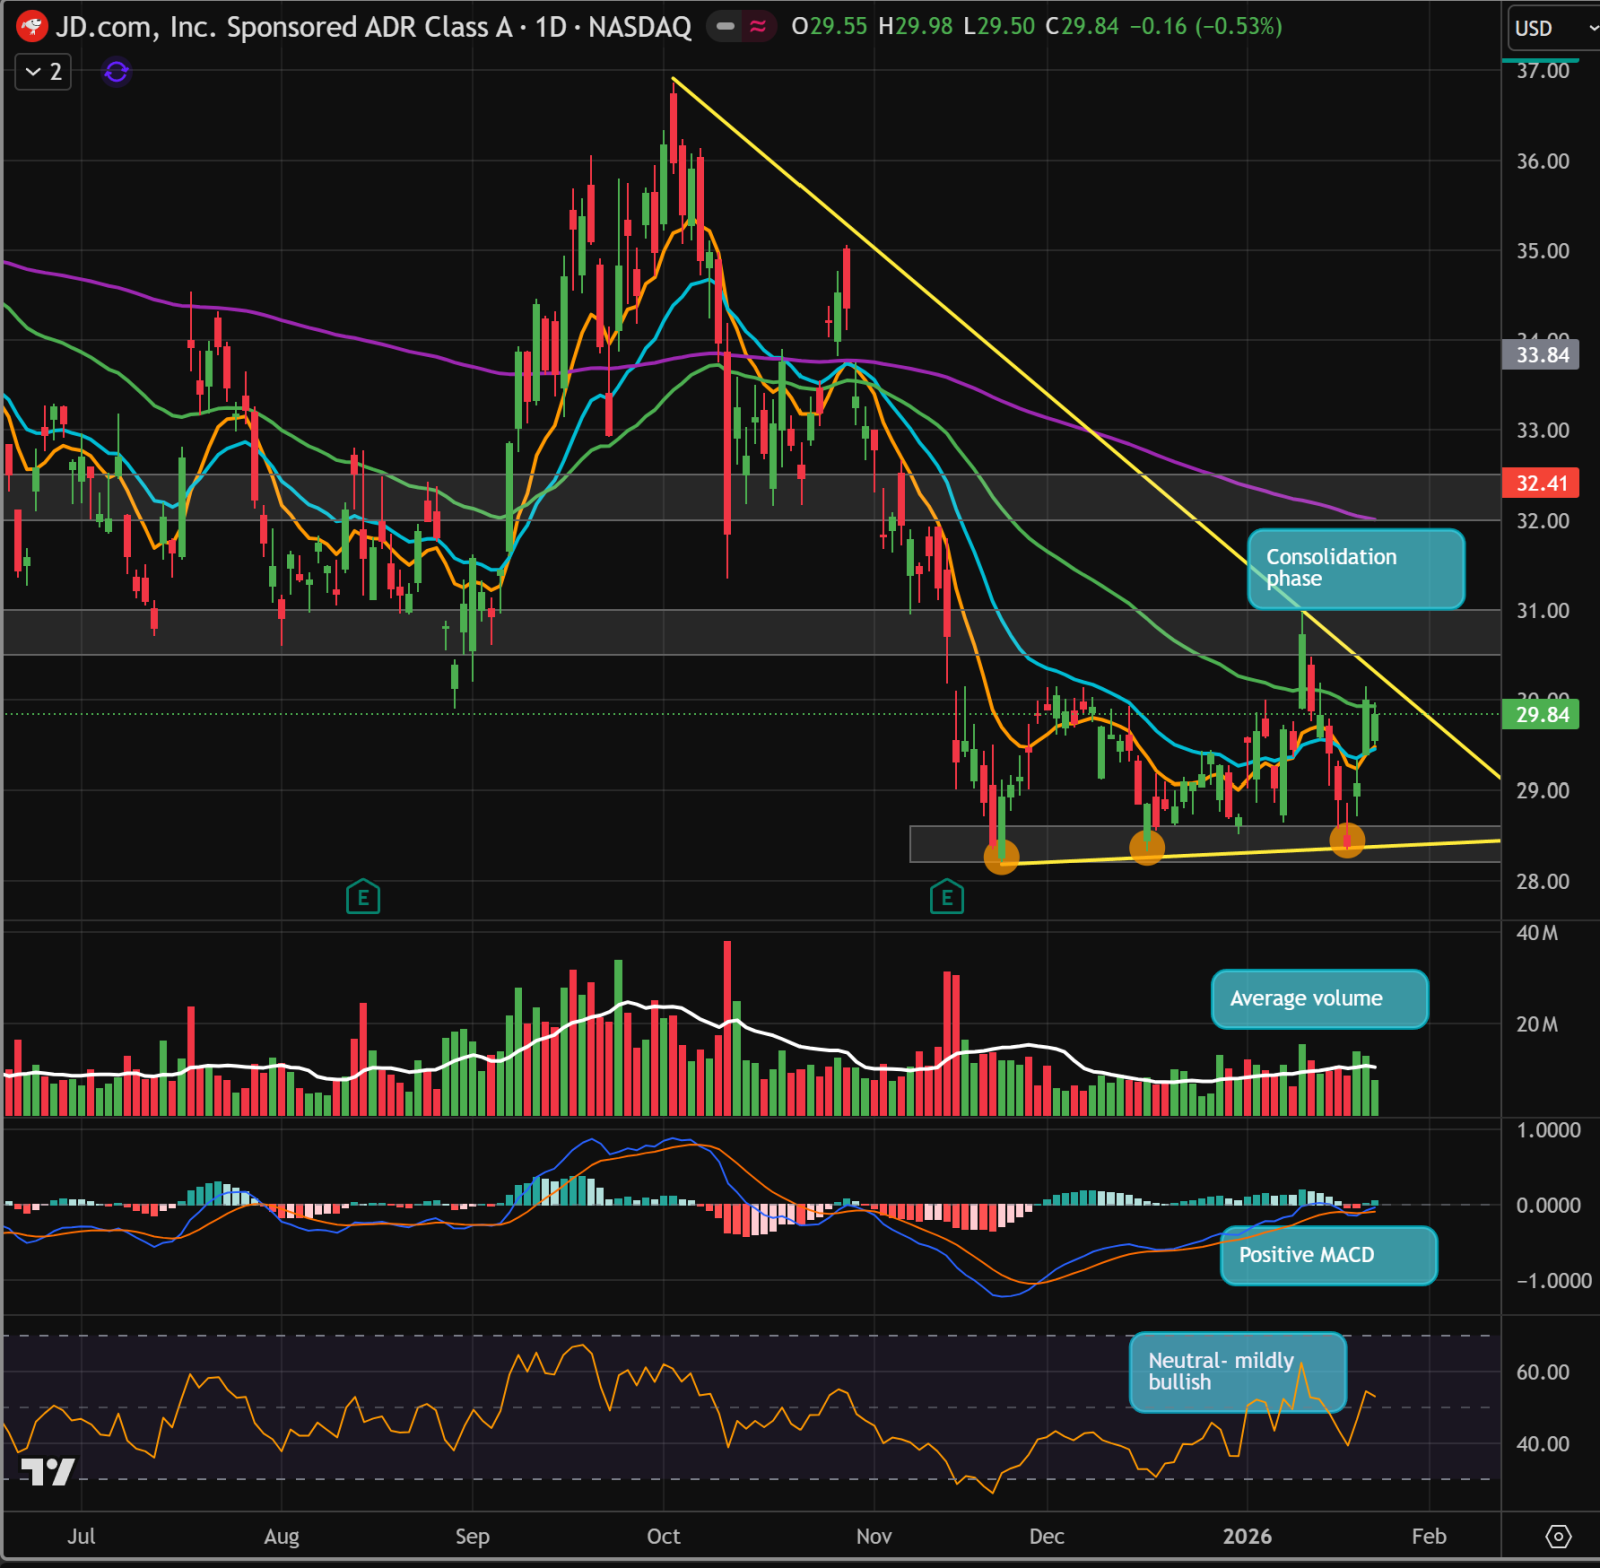
Task: Select the Average volume annotation box
Action: 1319,999
